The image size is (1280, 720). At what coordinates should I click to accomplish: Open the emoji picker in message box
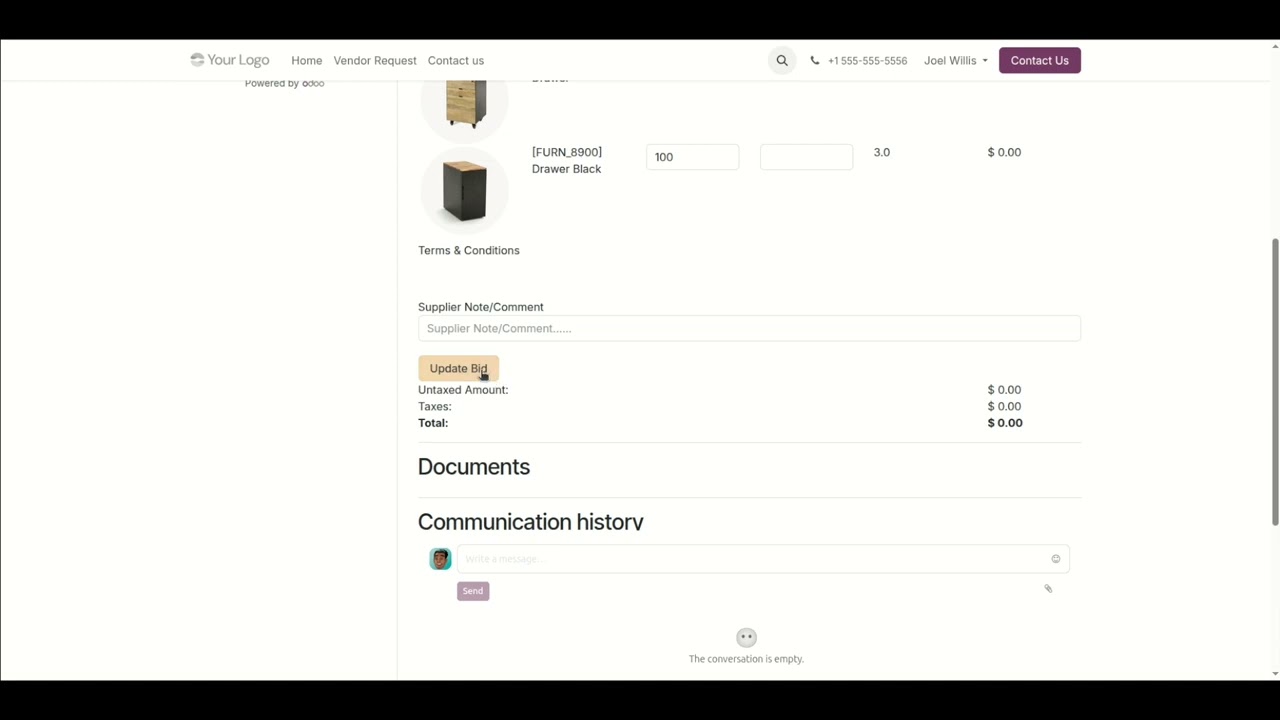tap(1055, 559)
